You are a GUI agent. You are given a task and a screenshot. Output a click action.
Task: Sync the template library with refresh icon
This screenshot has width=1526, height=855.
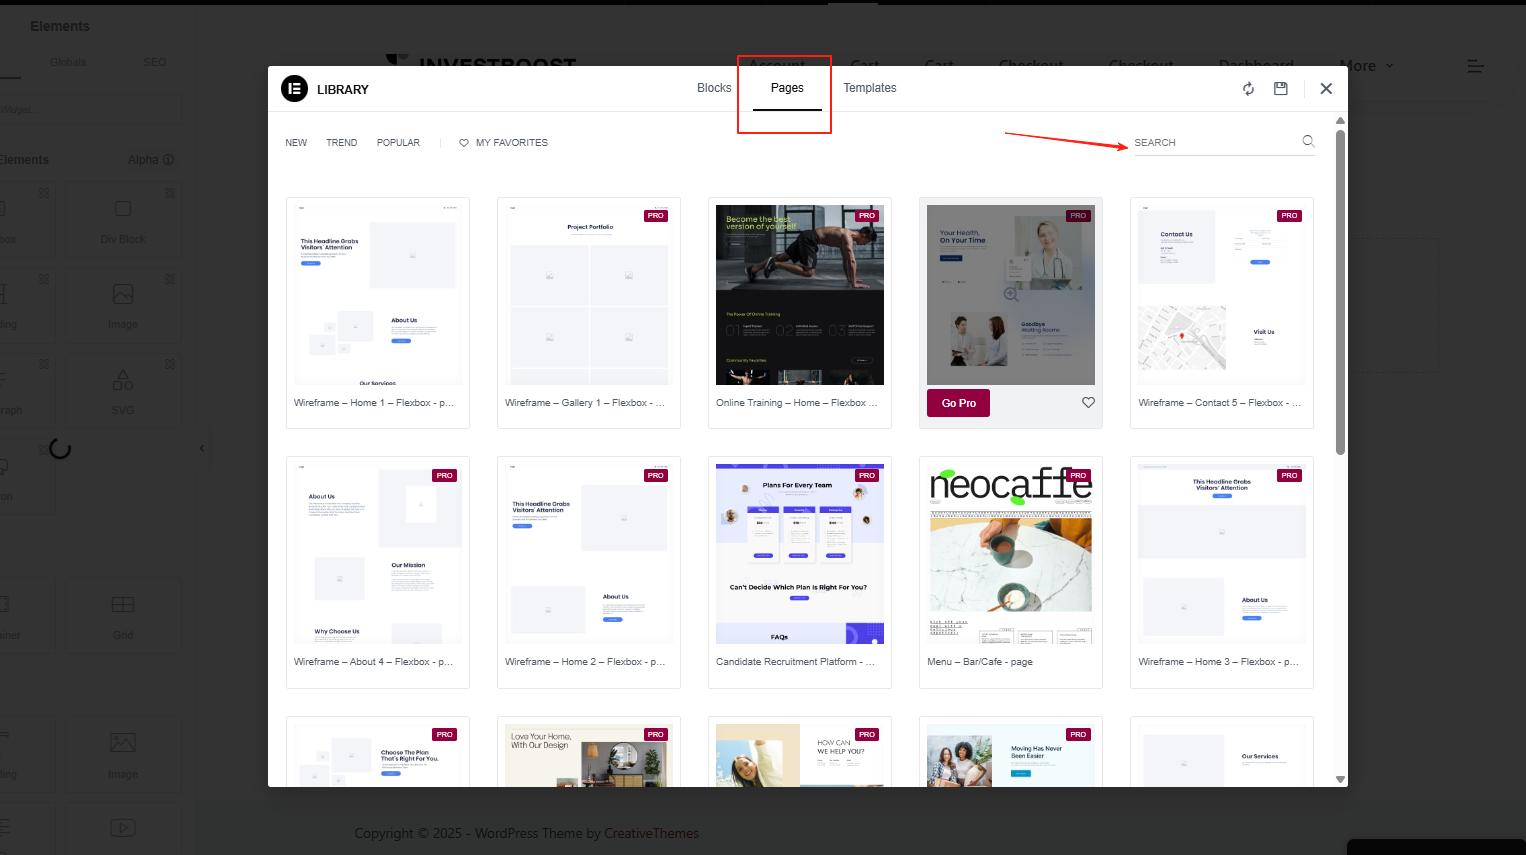click(1248, 88)
